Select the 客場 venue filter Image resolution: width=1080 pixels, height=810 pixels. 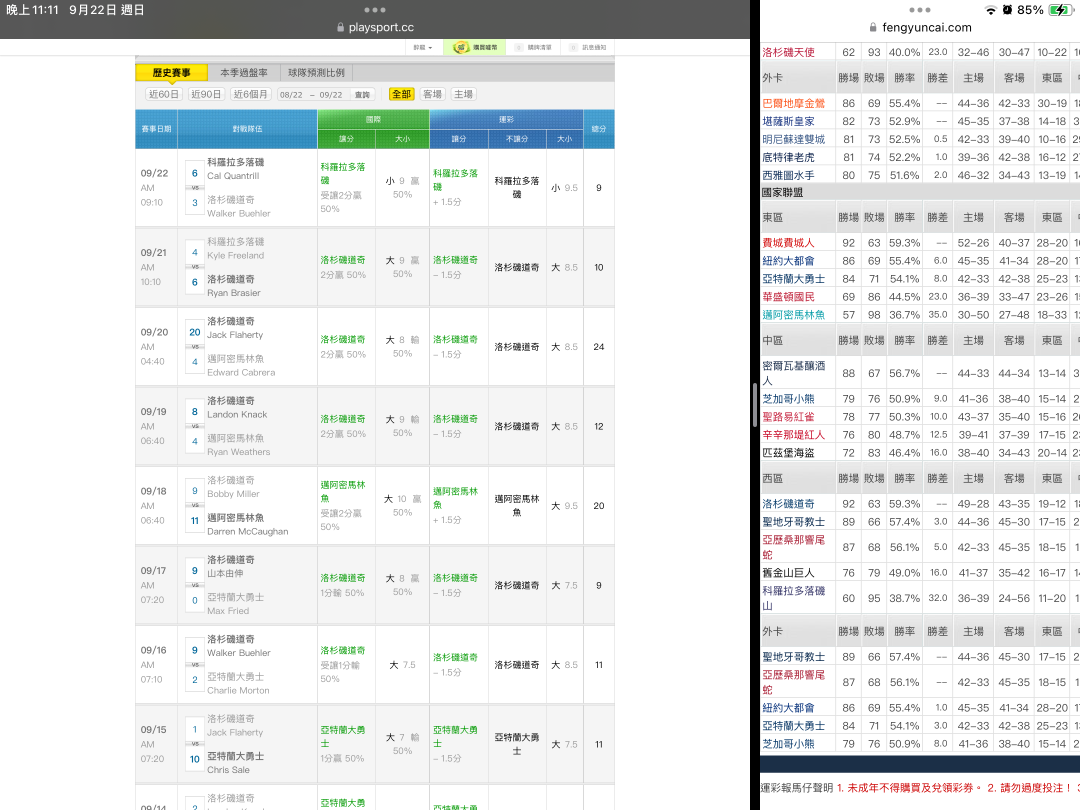(x=433, y=94)
